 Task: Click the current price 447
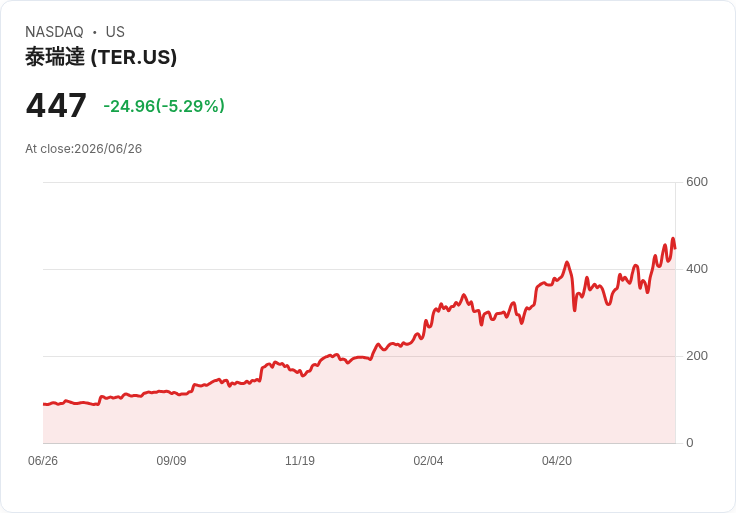pos(56,105)
